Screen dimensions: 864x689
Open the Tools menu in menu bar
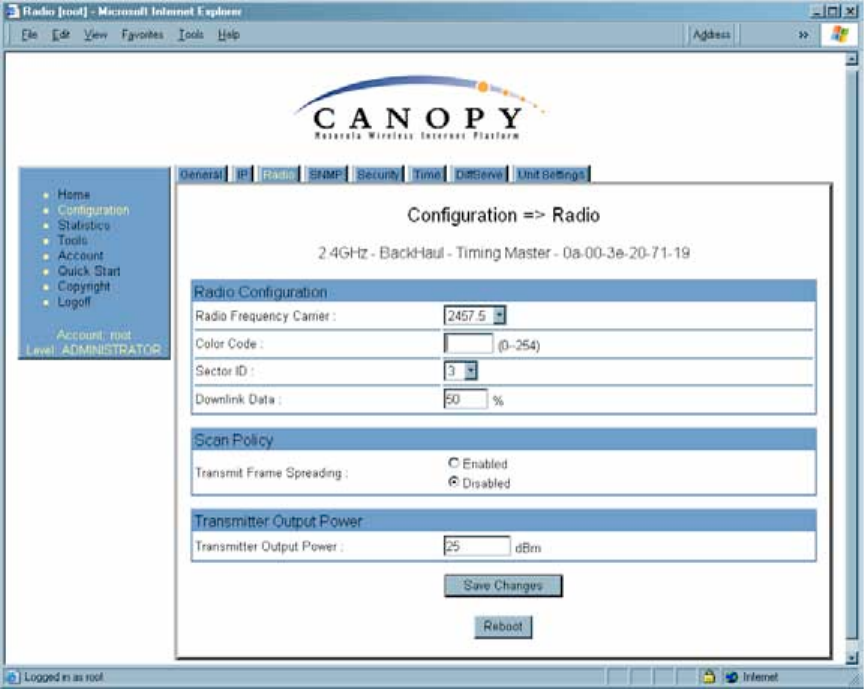(x=191, y=35)
